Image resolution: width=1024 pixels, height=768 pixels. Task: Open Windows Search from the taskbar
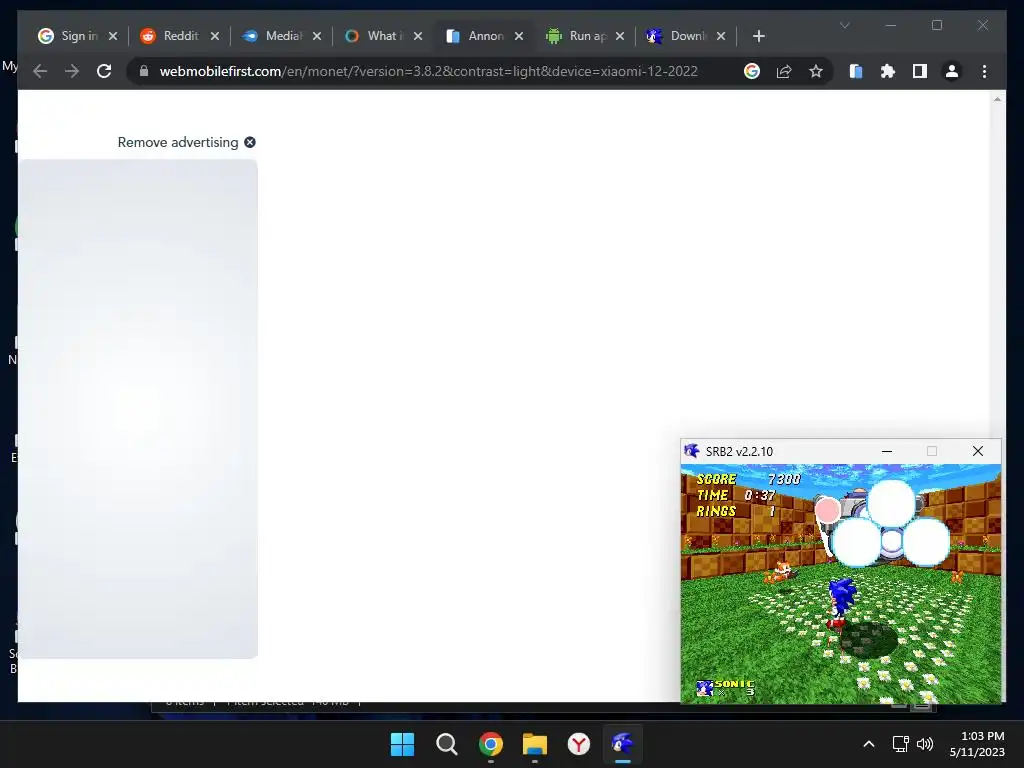click(447, 744)
